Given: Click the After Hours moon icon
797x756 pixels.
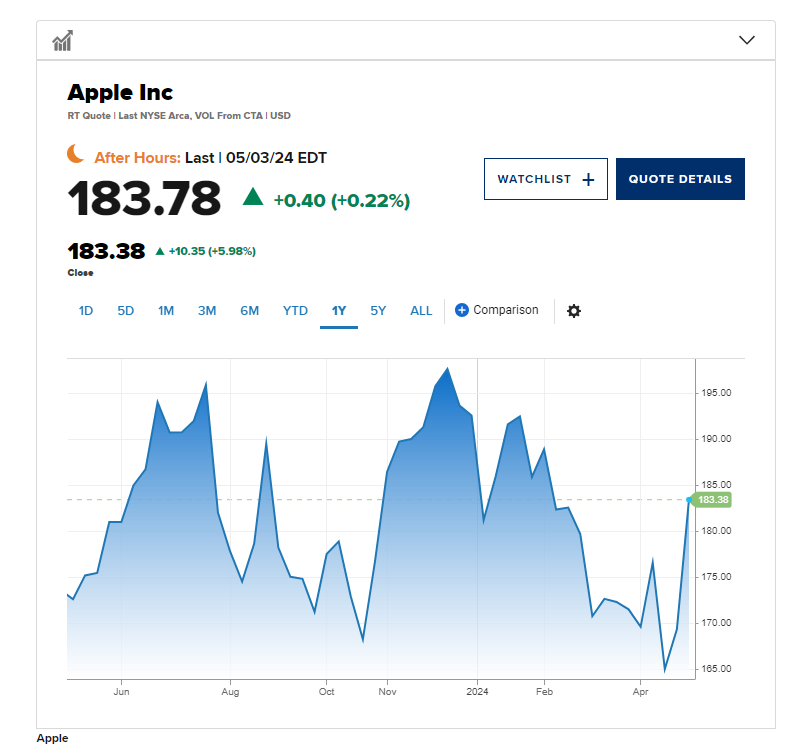Looking at the screenshot, I should point(76,154).
